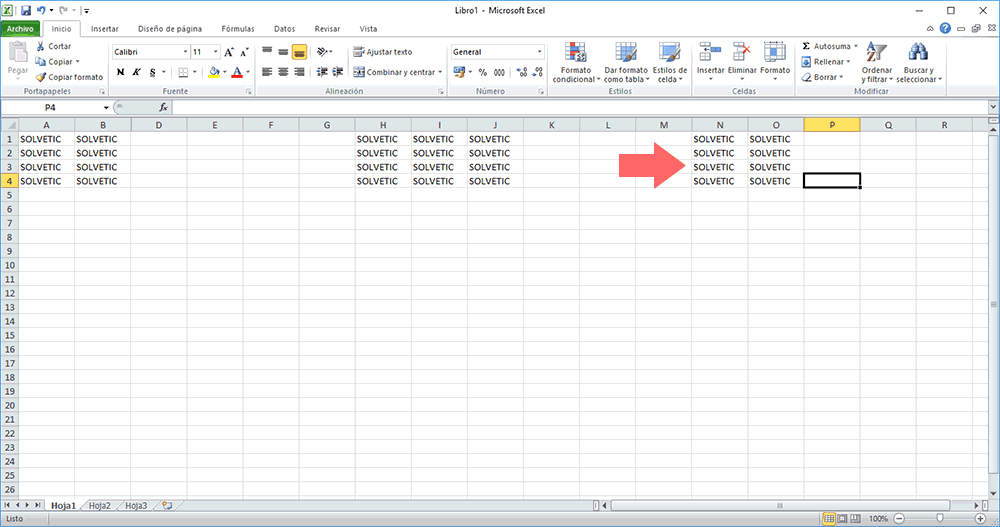This screenshot has height=527, width=1000.
Task: Align text to the right
Action: (299, 72)
